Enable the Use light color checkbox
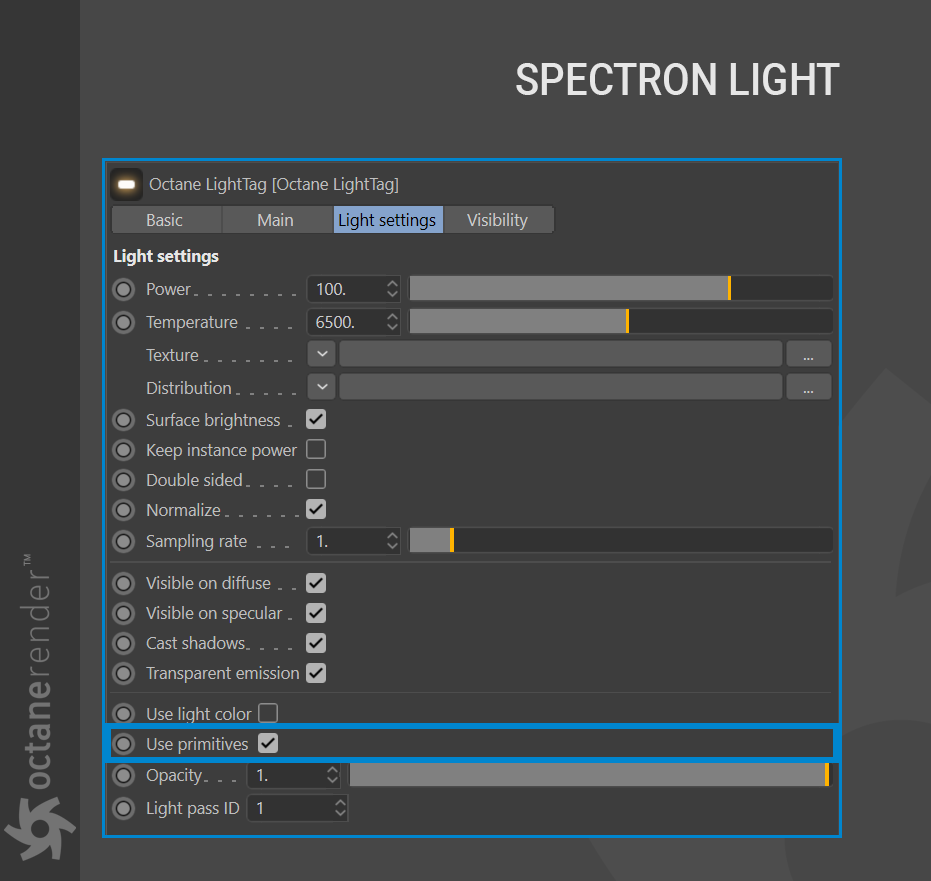931x881 pixels. point(268,713)
